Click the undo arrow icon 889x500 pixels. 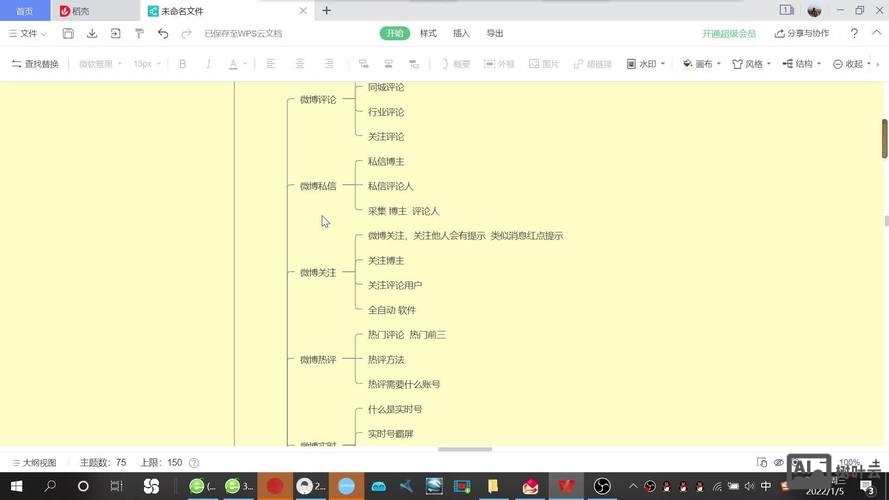[163, 33]
